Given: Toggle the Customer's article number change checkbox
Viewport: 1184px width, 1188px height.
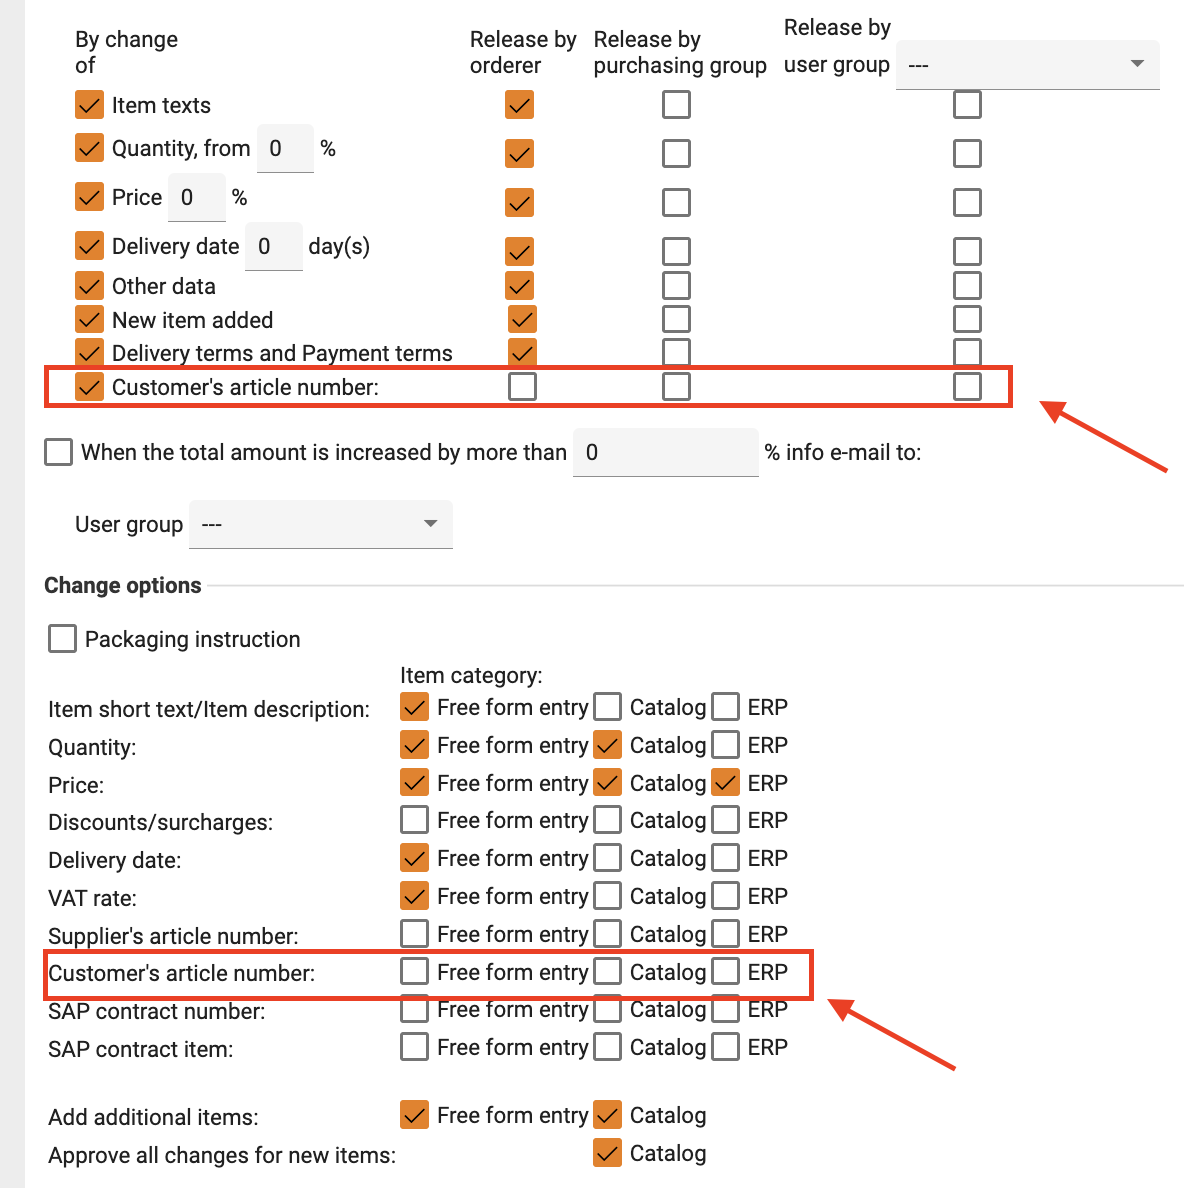Looking at the screenshot, I should pyautogui.click(x=90, y=387).
